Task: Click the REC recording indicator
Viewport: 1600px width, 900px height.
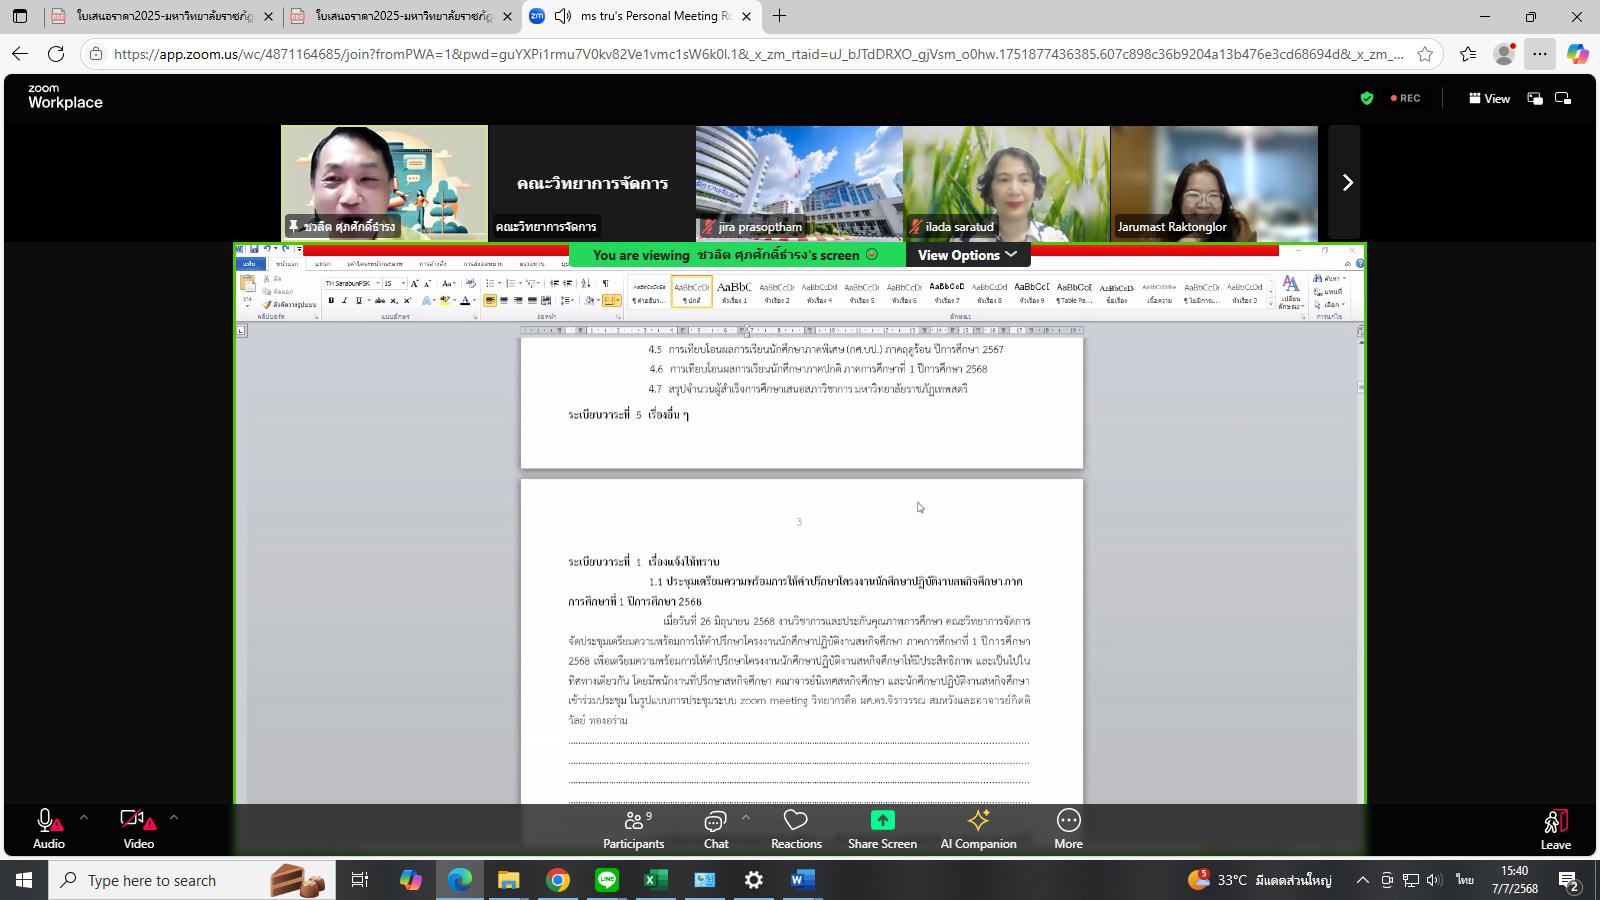Action: pyautogui.click(x=1405, y=98)
